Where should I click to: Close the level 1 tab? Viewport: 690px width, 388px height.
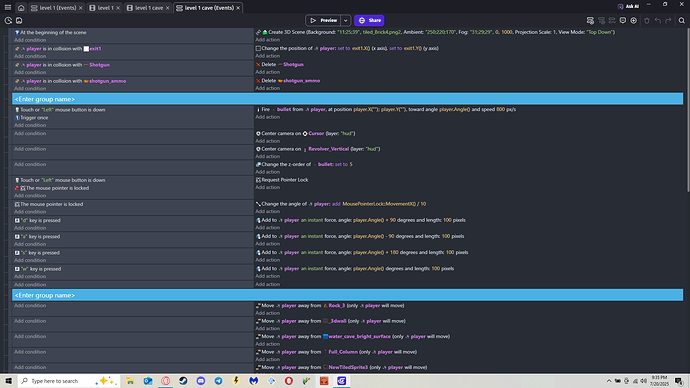coord(118,8)
